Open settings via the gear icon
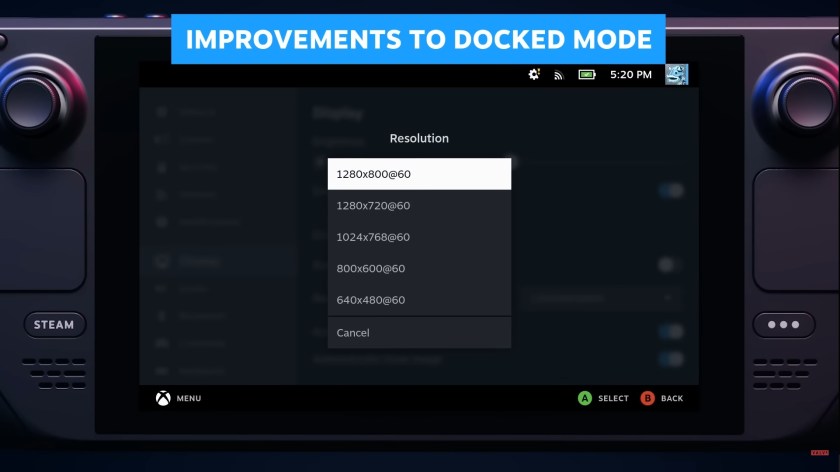Viewport: 840px width, 472px height. [x=534, y=74]
